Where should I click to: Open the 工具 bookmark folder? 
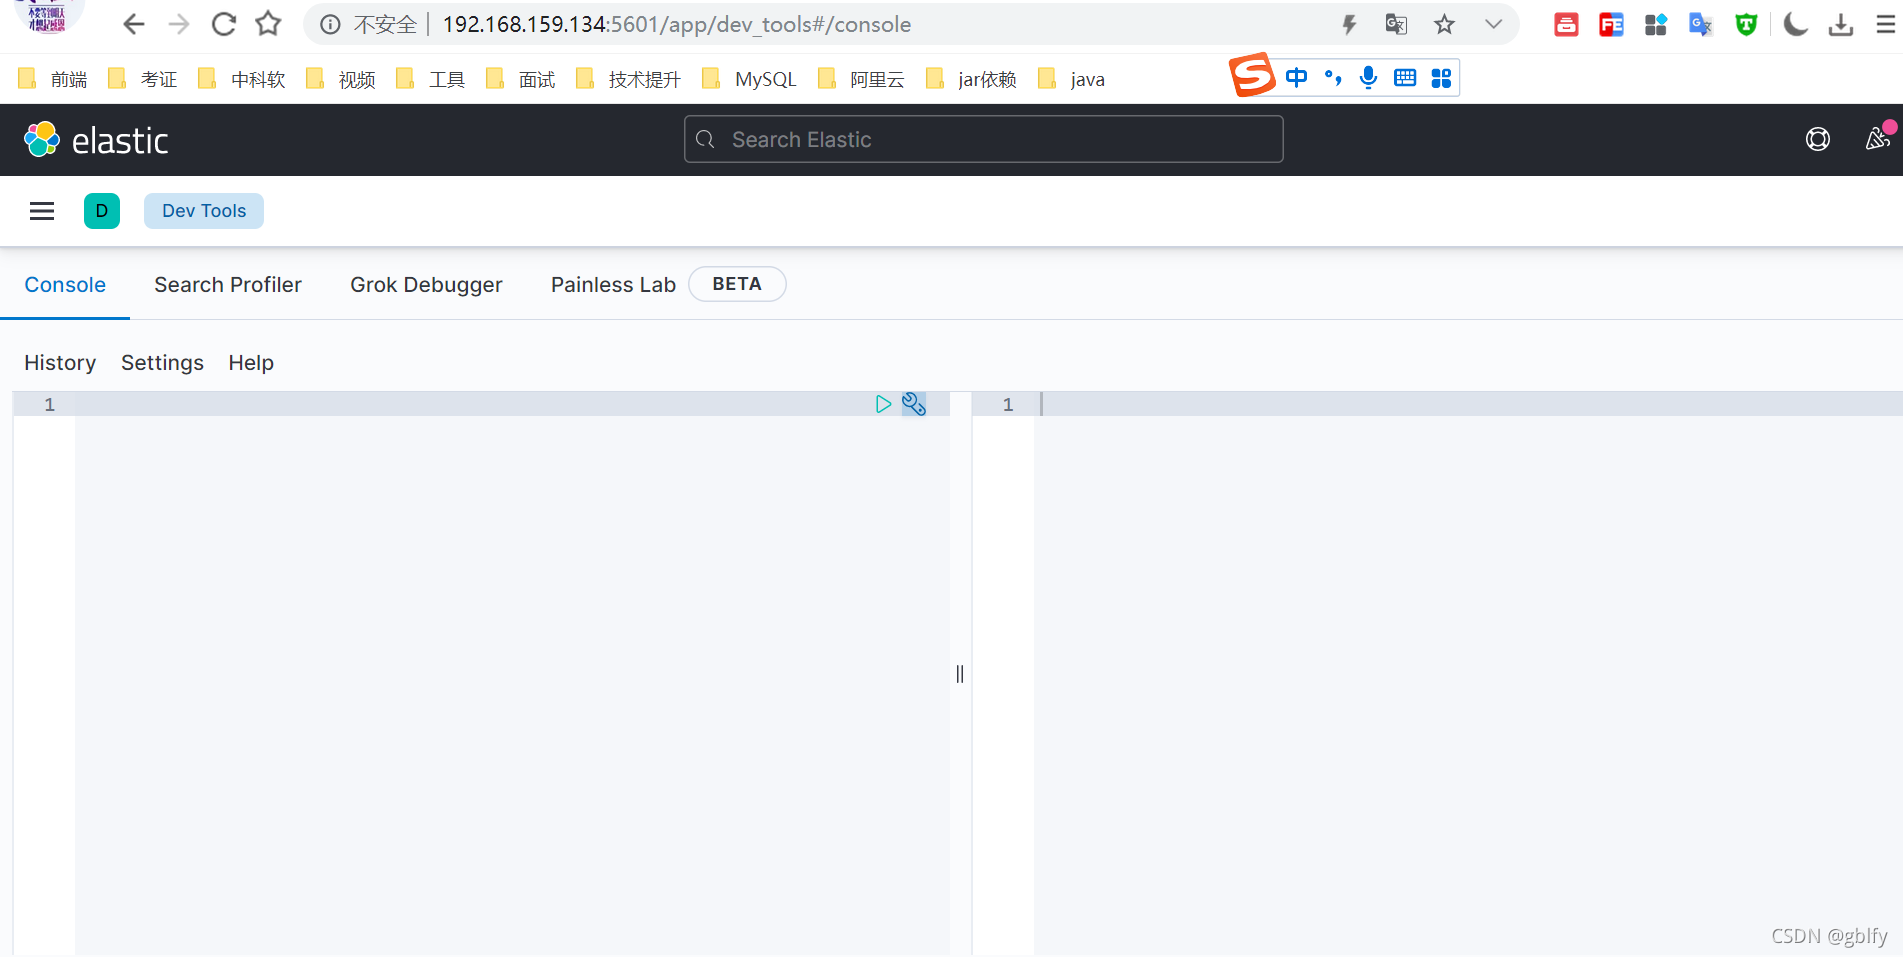[431, 79]
